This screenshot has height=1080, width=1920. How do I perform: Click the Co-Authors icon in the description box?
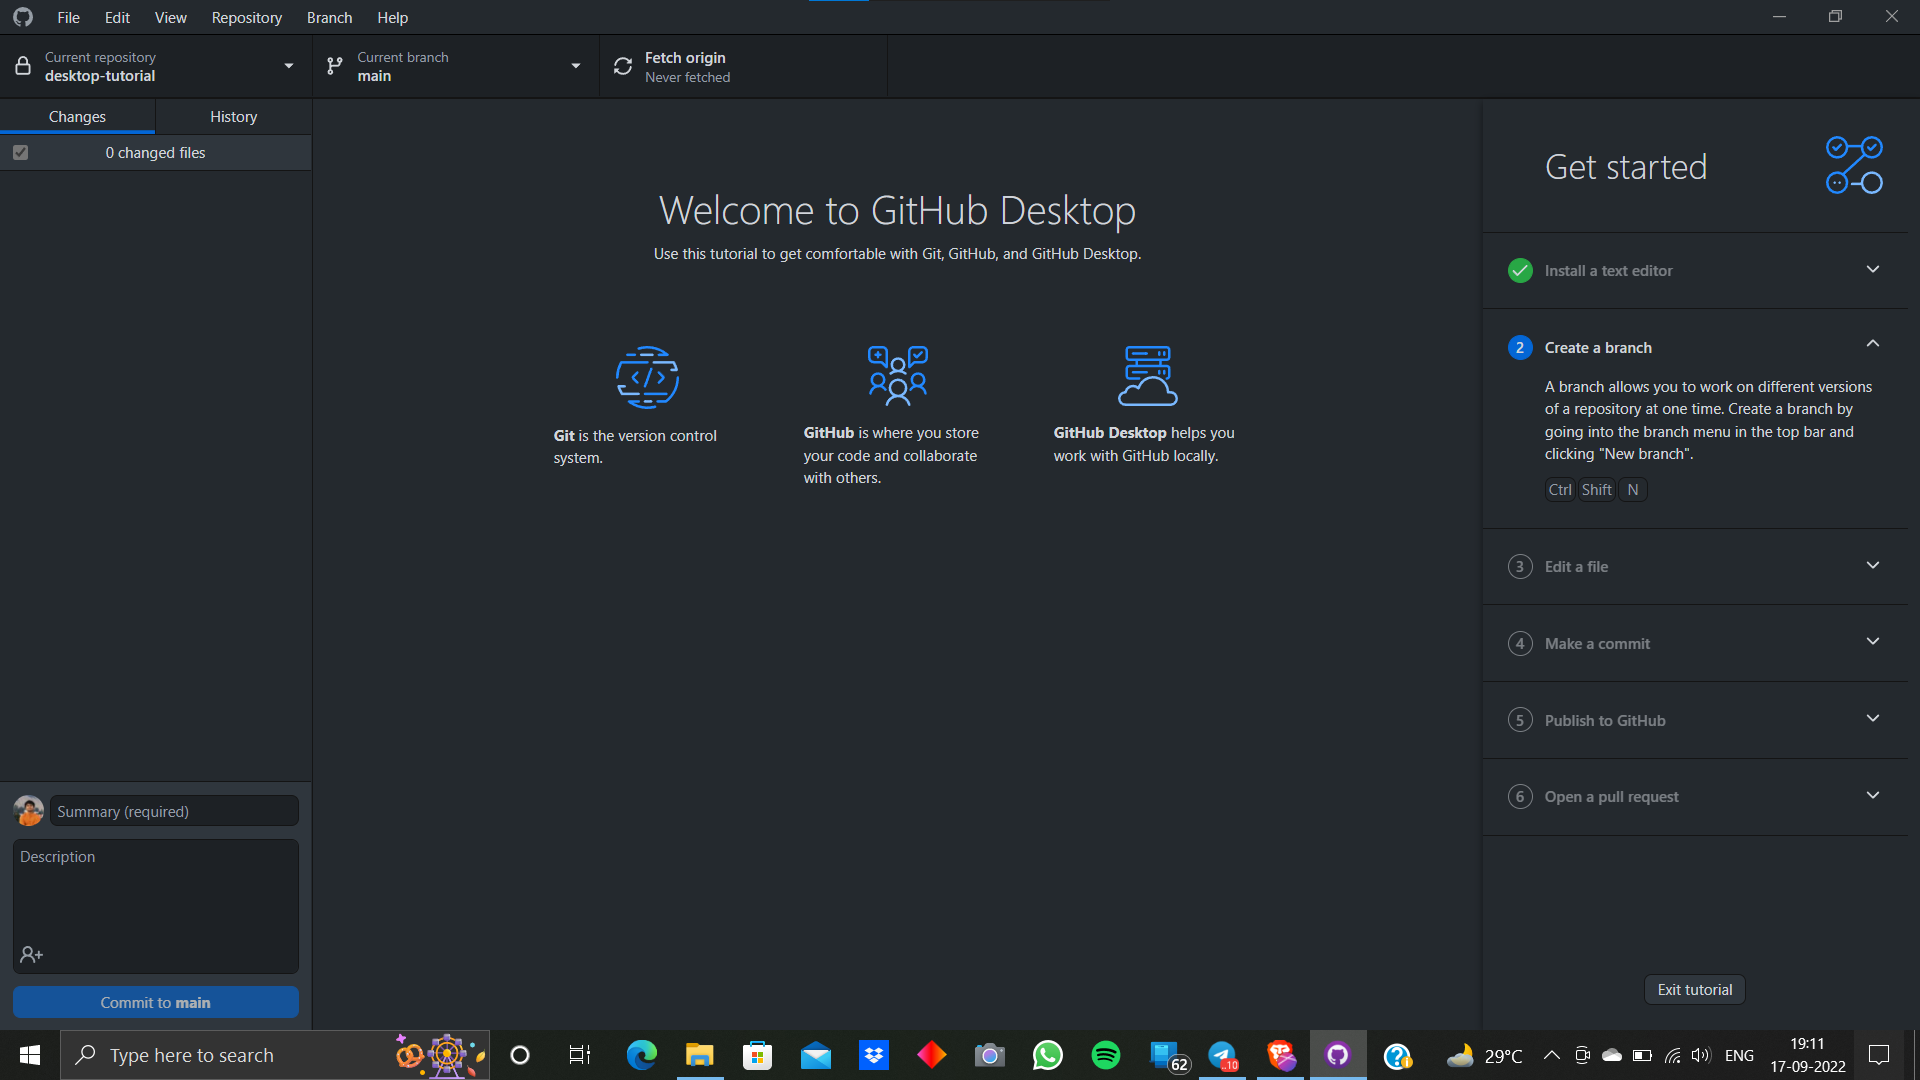tap(31, 954)
